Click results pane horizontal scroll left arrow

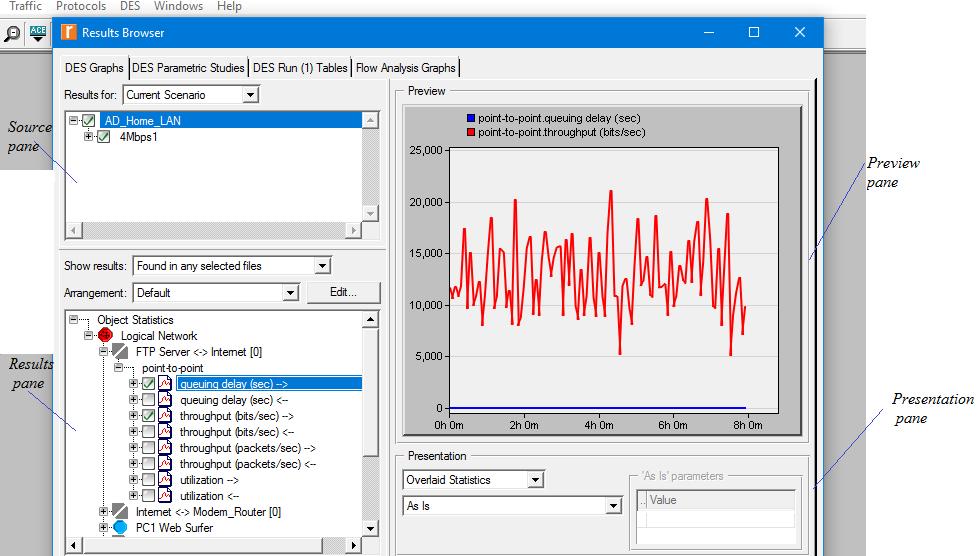(x=74, y=545)
